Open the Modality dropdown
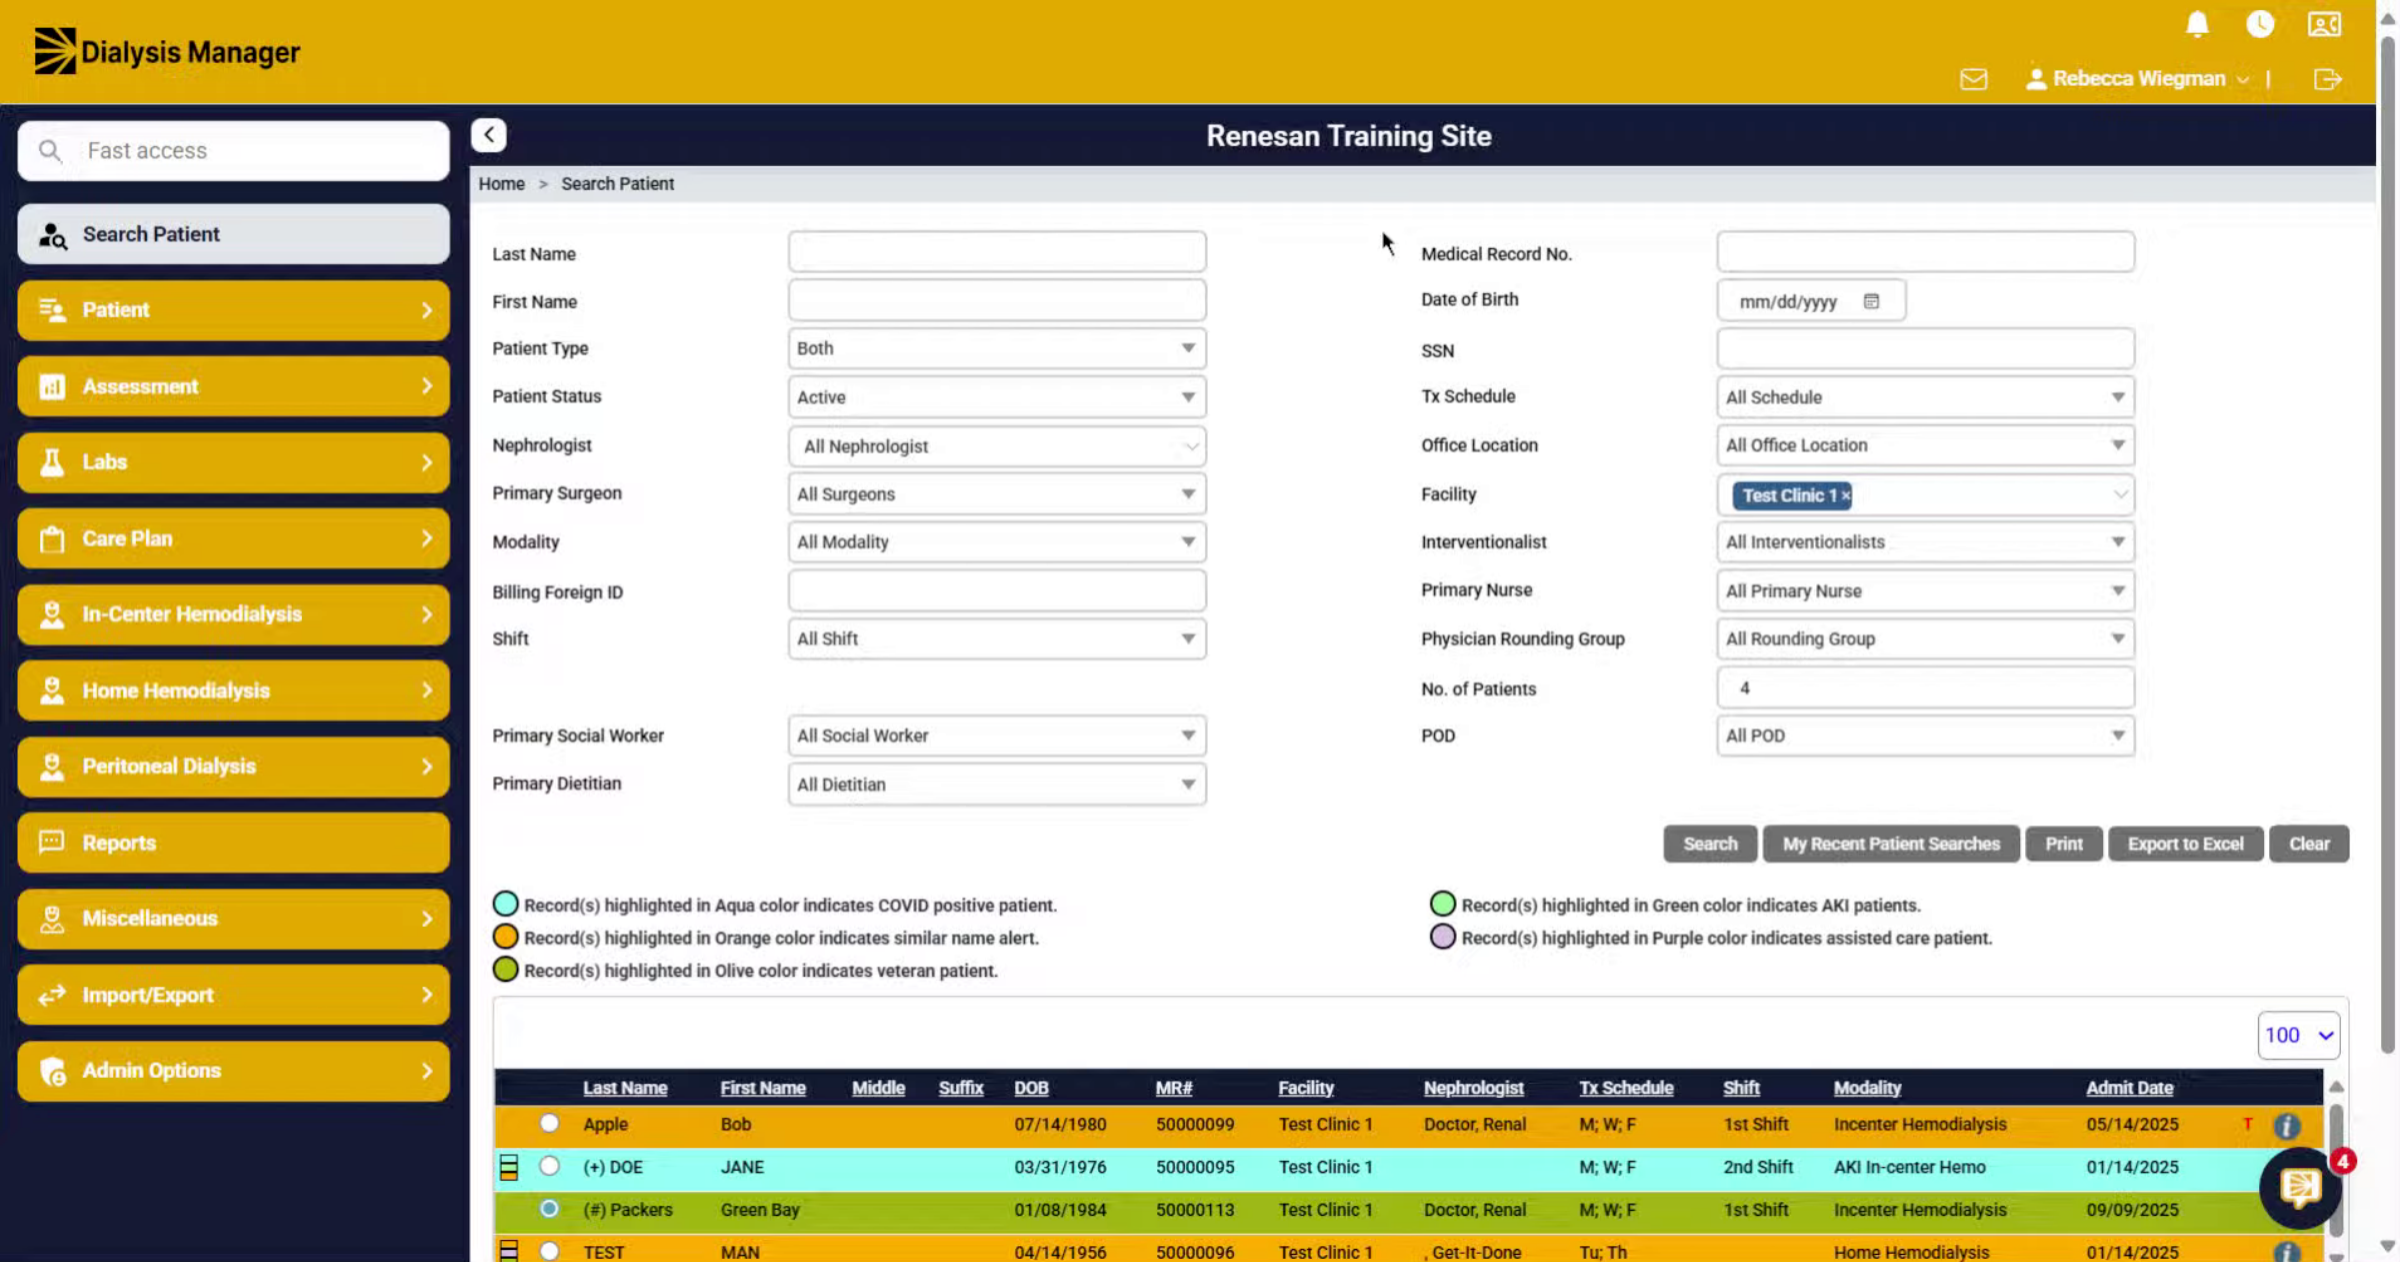The image size is (2400, 1262). click(997, 542)
